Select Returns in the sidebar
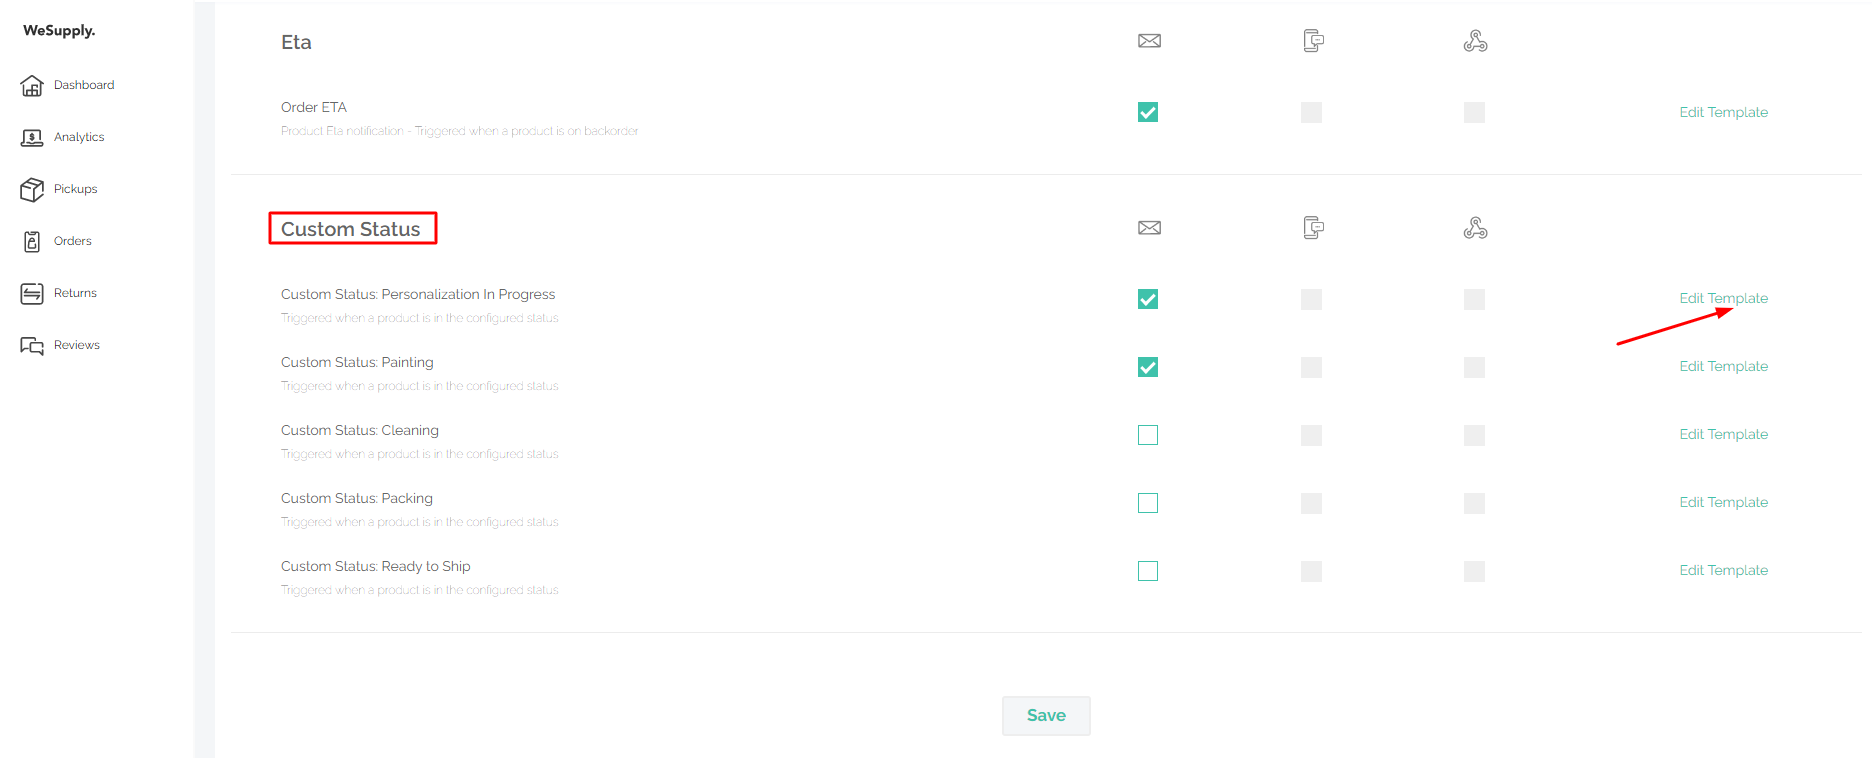 tap(75, 293)
